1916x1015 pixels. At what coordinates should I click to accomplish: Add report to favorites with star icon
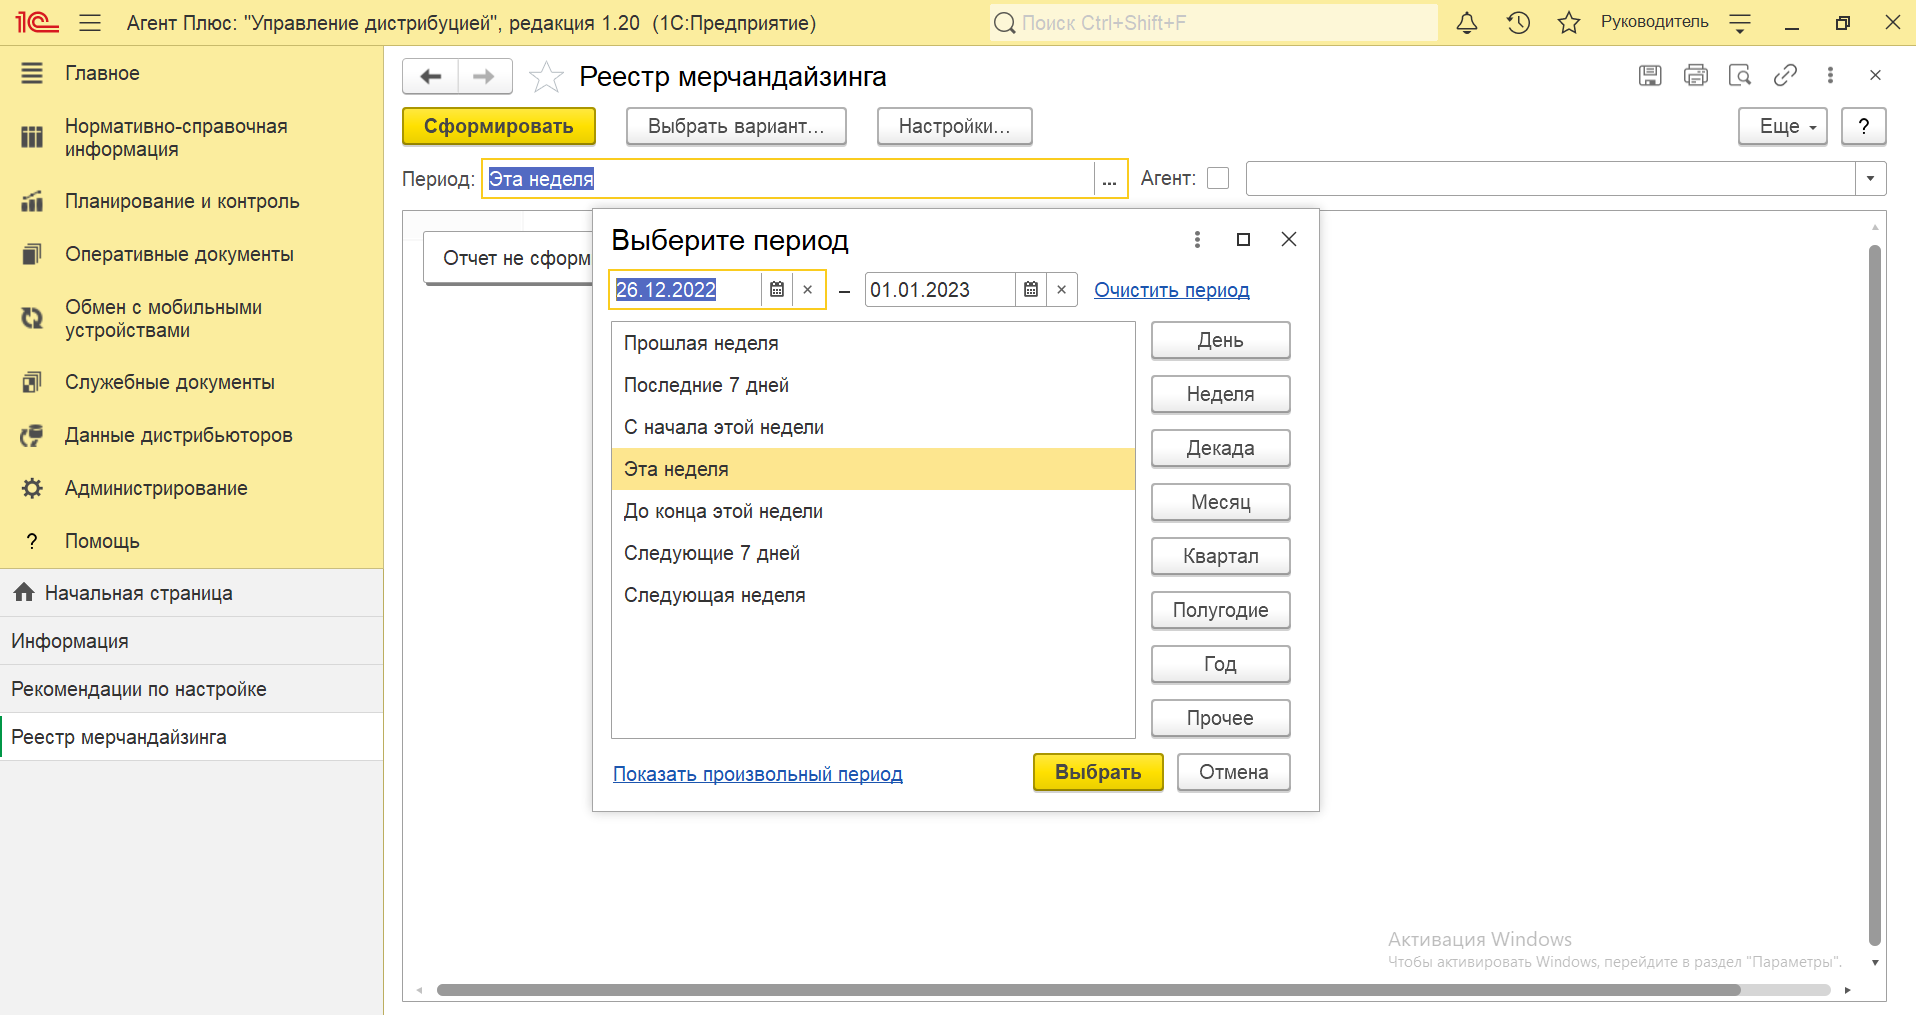(546, 76)
